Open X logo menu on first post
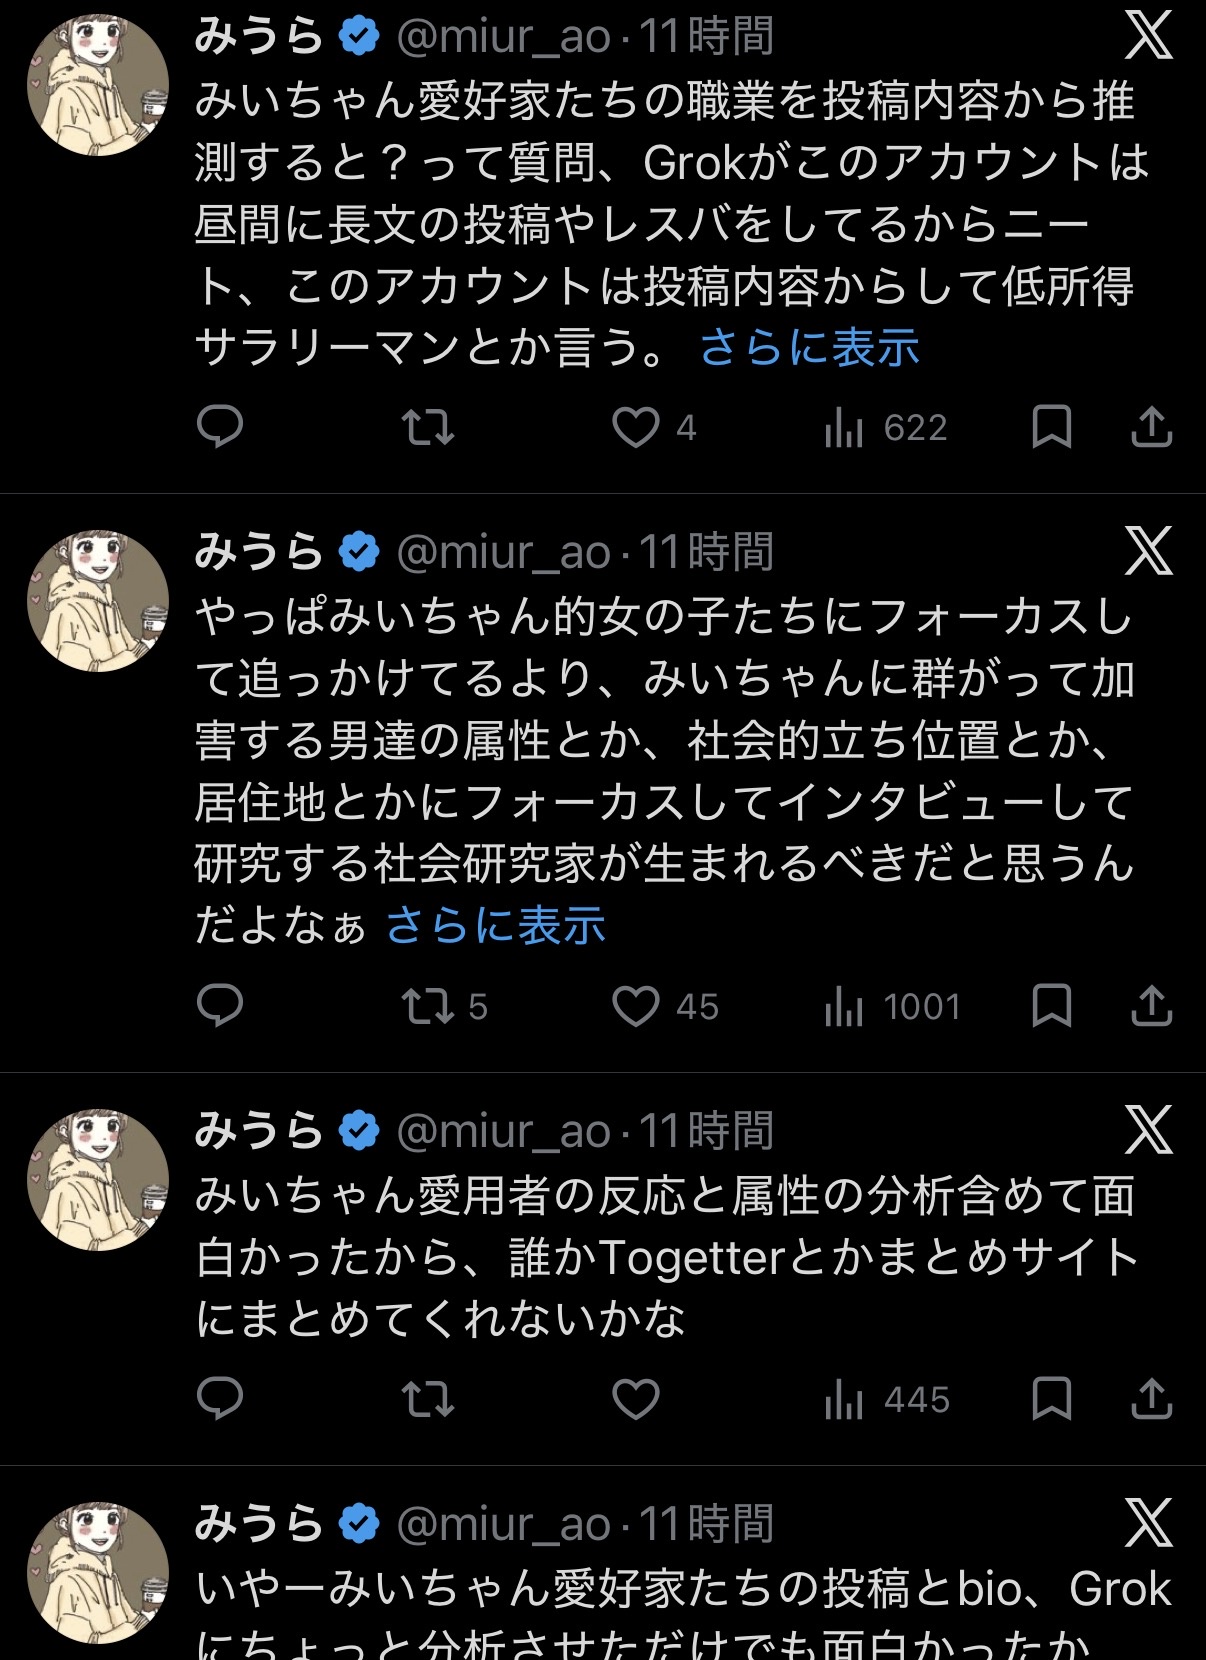Viewport: 1206px width, 1660px height. (1148, 36)
